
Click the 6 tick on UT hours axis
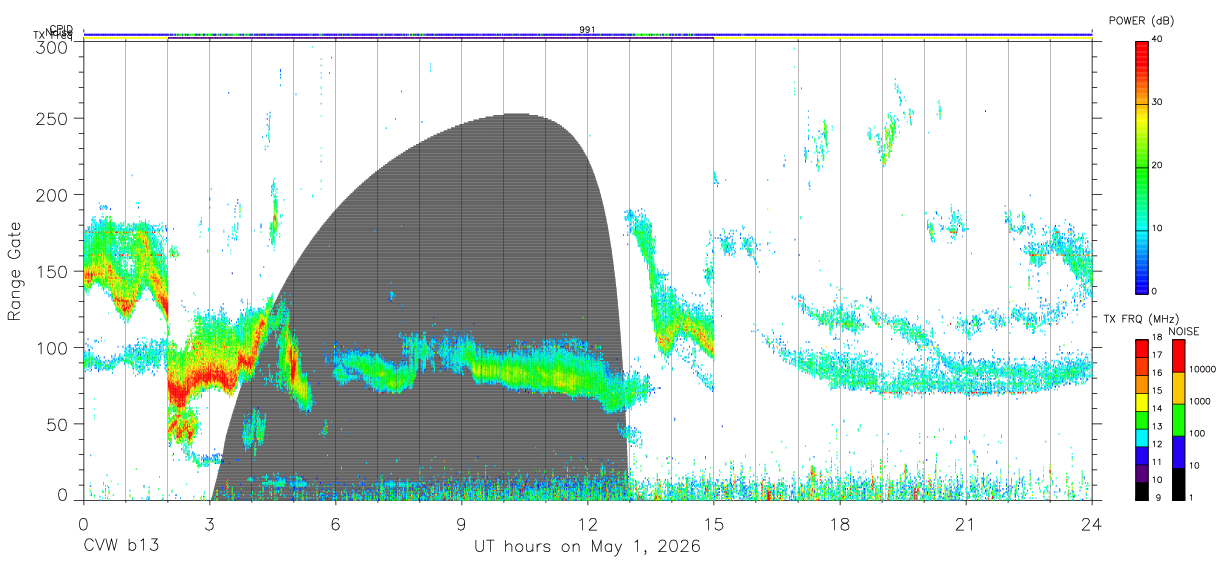click(336, 524)
